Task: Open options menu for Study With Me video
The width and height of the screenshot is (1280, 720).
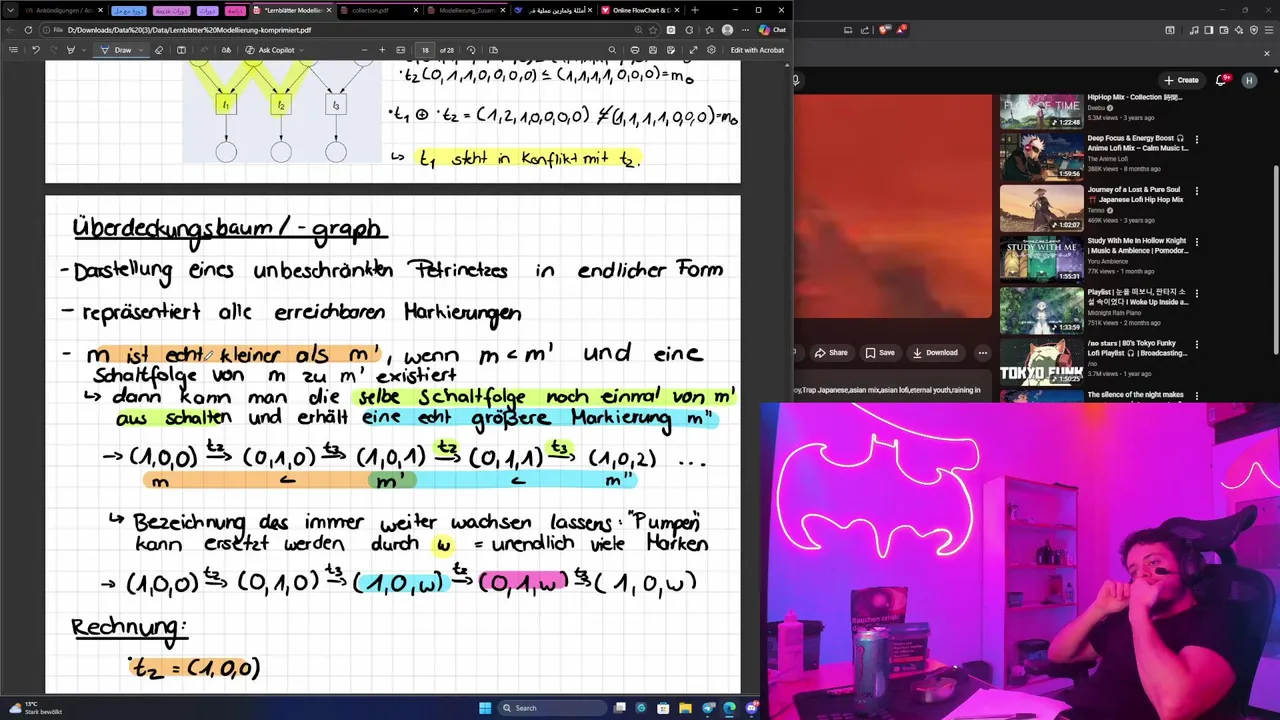Action: (1196, 241)
